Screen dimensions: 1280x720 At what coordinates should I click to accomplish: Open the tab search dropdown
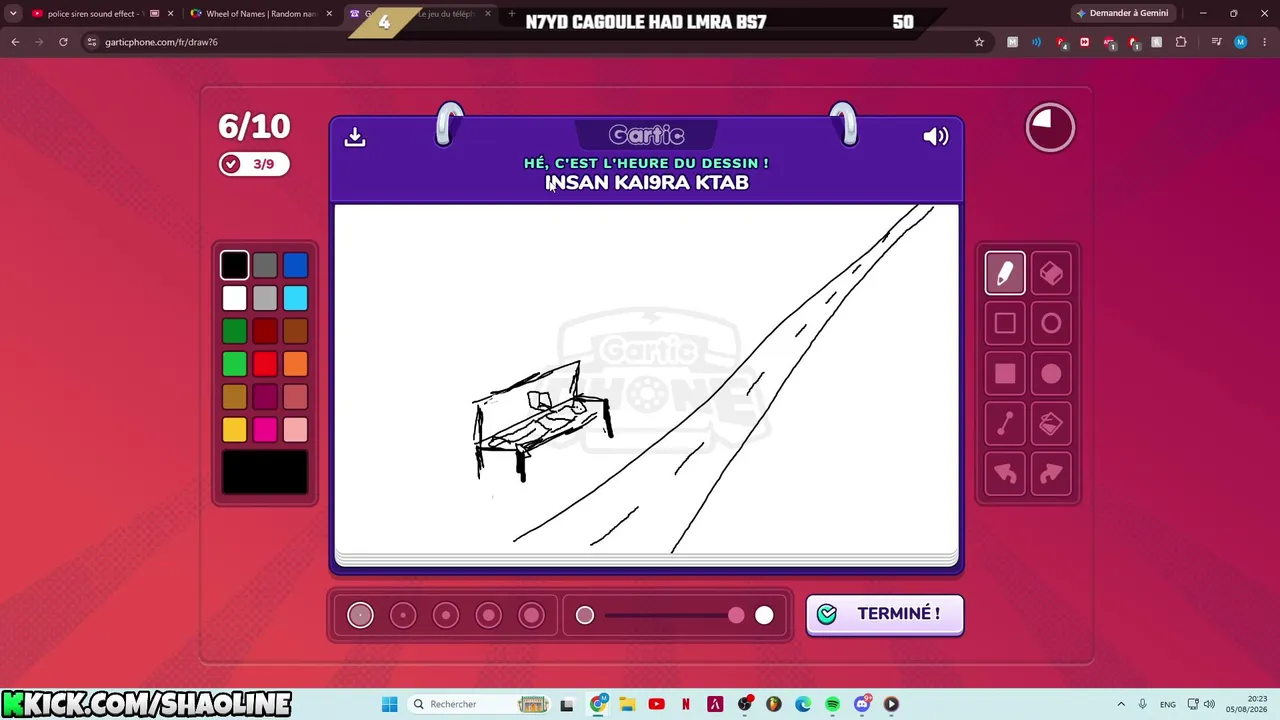[x=13, y=14]
